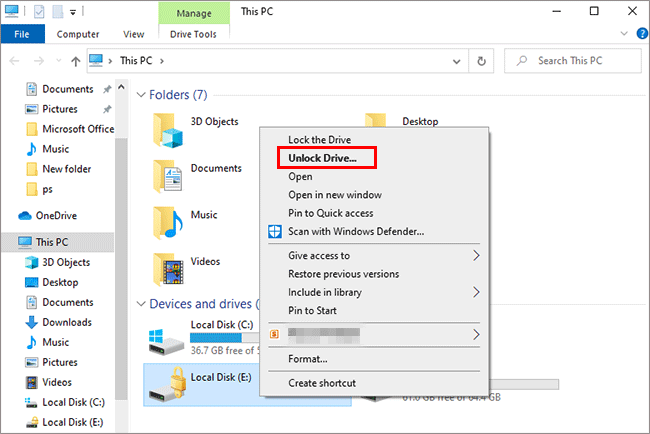Select Pin to Quick access

331,213
